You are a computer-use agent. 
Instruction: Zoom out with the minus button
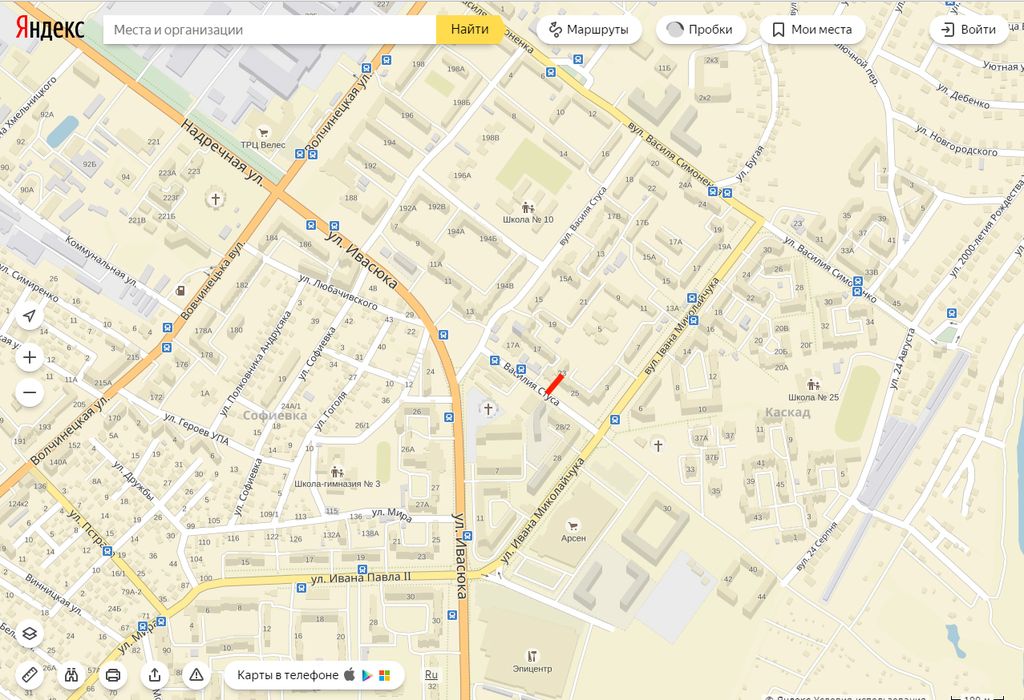click(x=29, y=392)
